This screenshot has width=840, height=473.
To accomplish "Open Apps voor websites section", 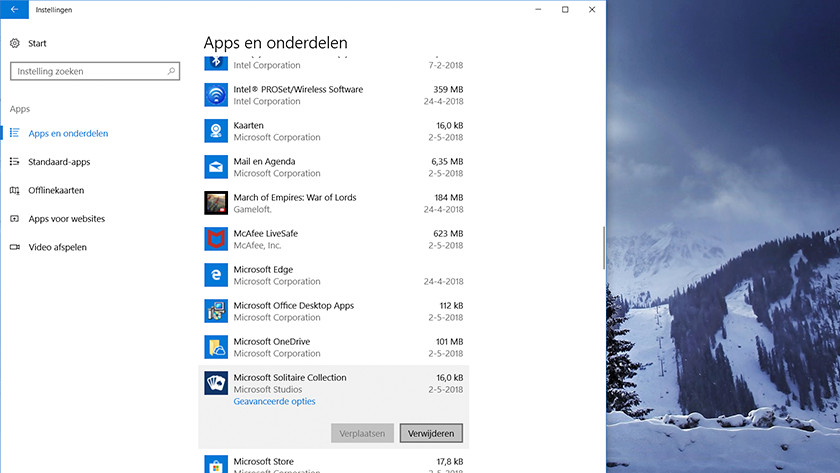I will (66, 218).
